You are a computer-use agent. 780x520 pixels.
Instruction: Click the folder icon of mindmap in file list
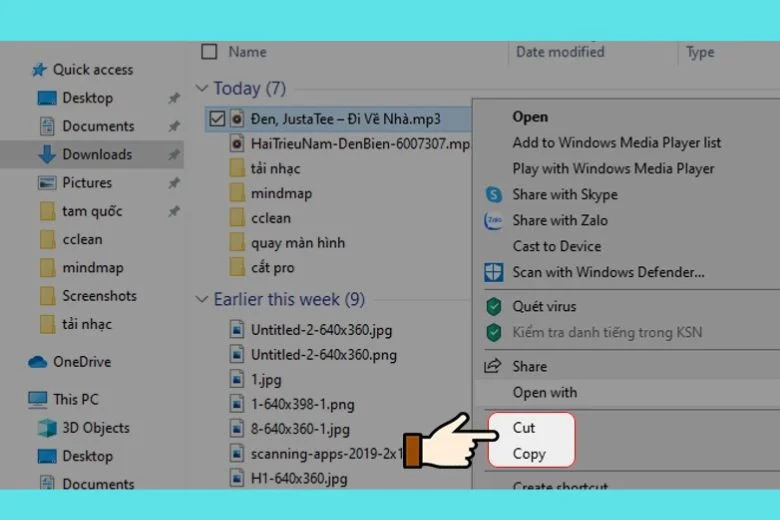pos(237,193)
